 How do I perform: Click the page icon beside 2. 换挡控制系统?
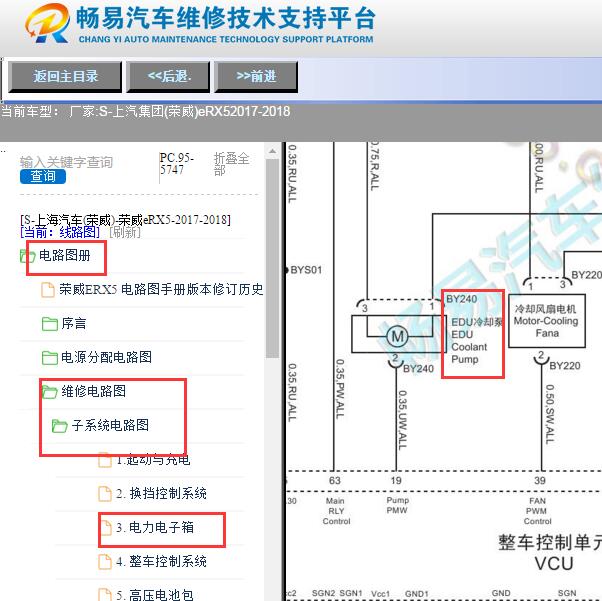tap(105, 493)
